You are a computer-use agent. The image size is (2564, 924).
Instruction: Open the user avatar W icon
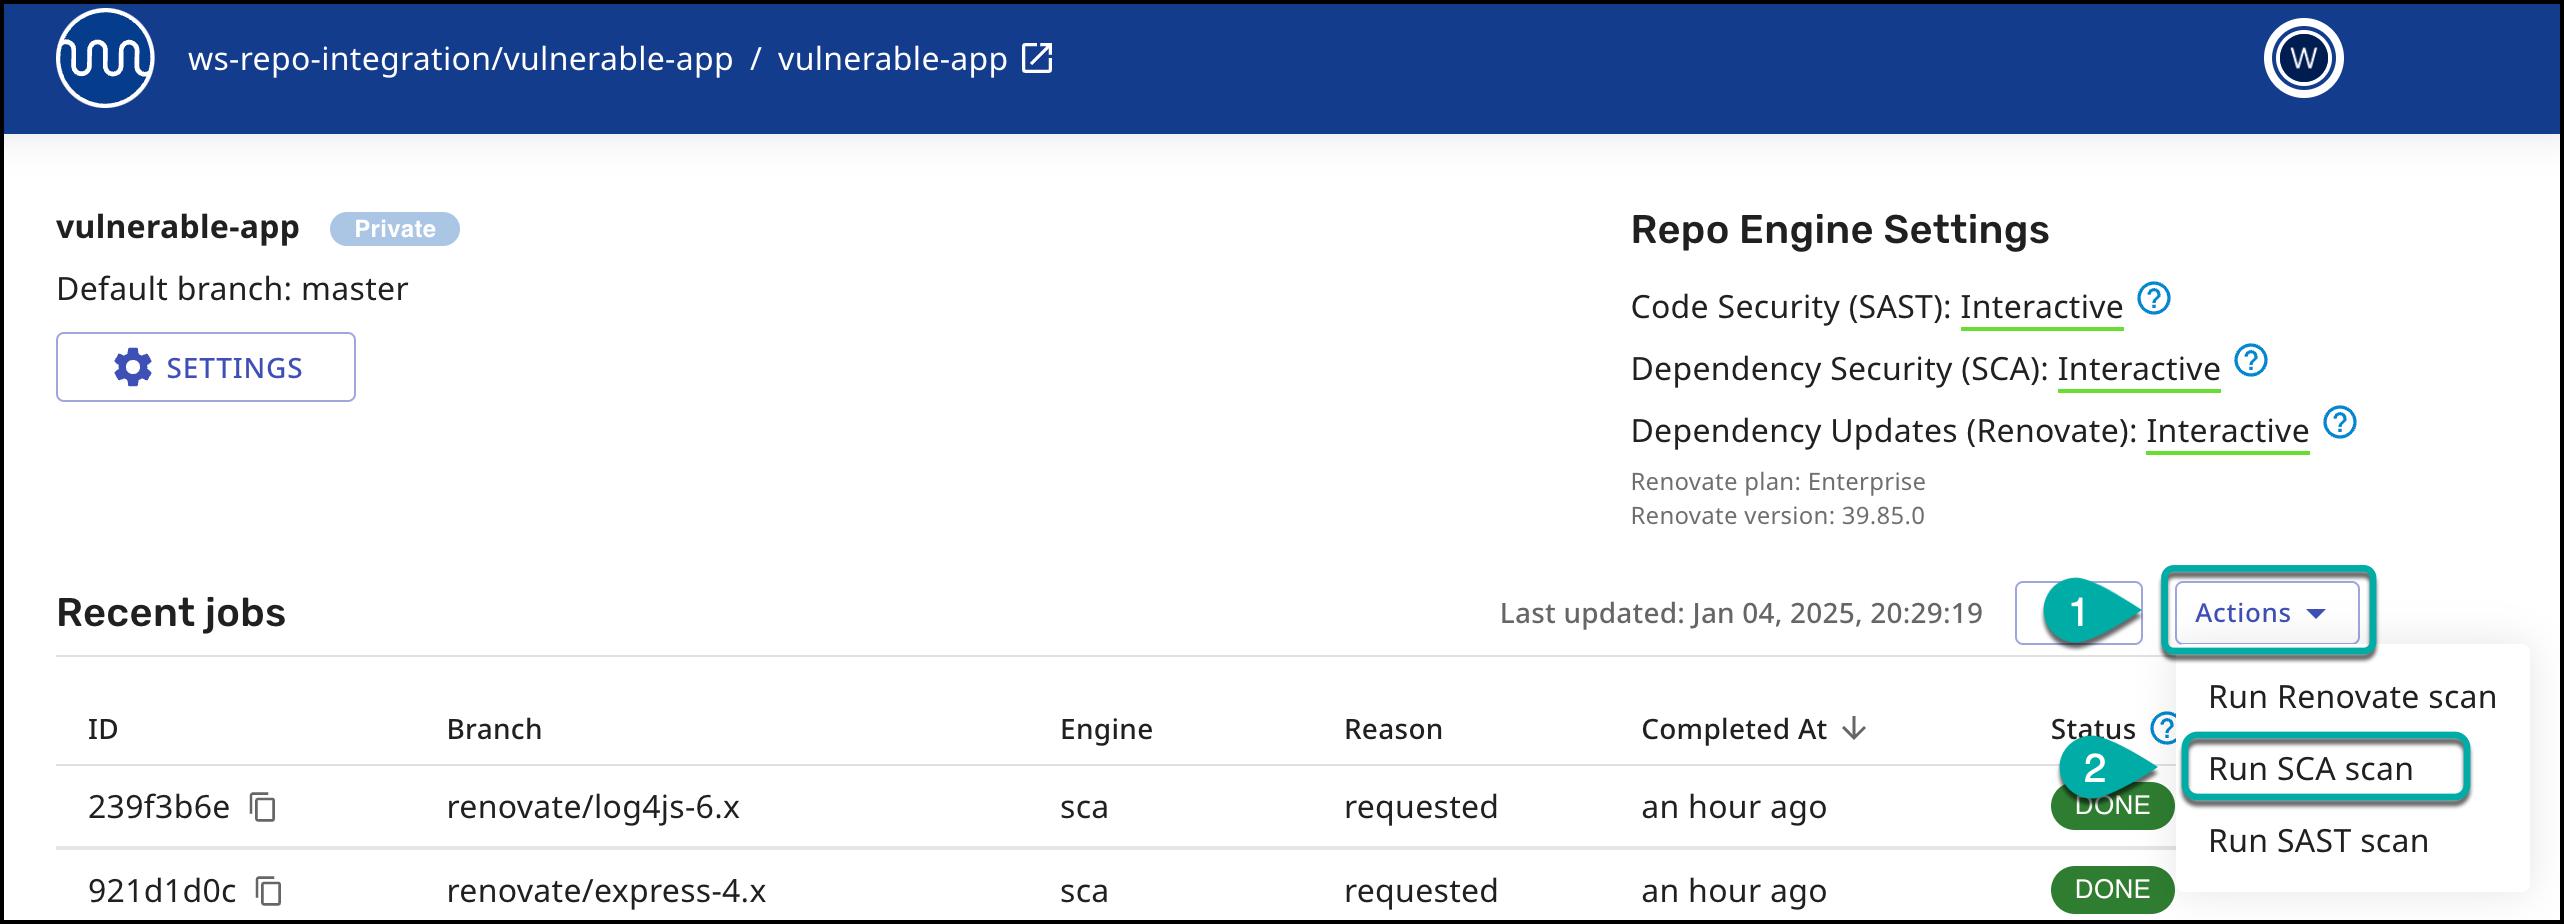pos(2302,58)
